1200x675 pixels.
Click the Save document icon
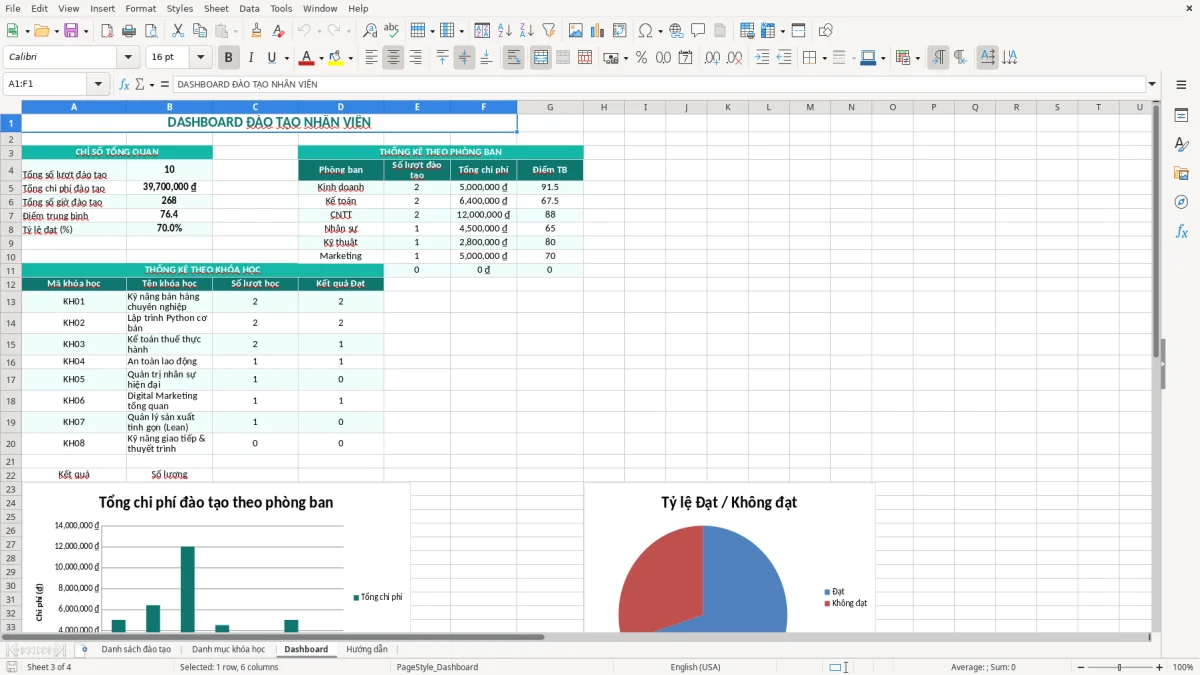pyautogui.click(x=71, y=31)
